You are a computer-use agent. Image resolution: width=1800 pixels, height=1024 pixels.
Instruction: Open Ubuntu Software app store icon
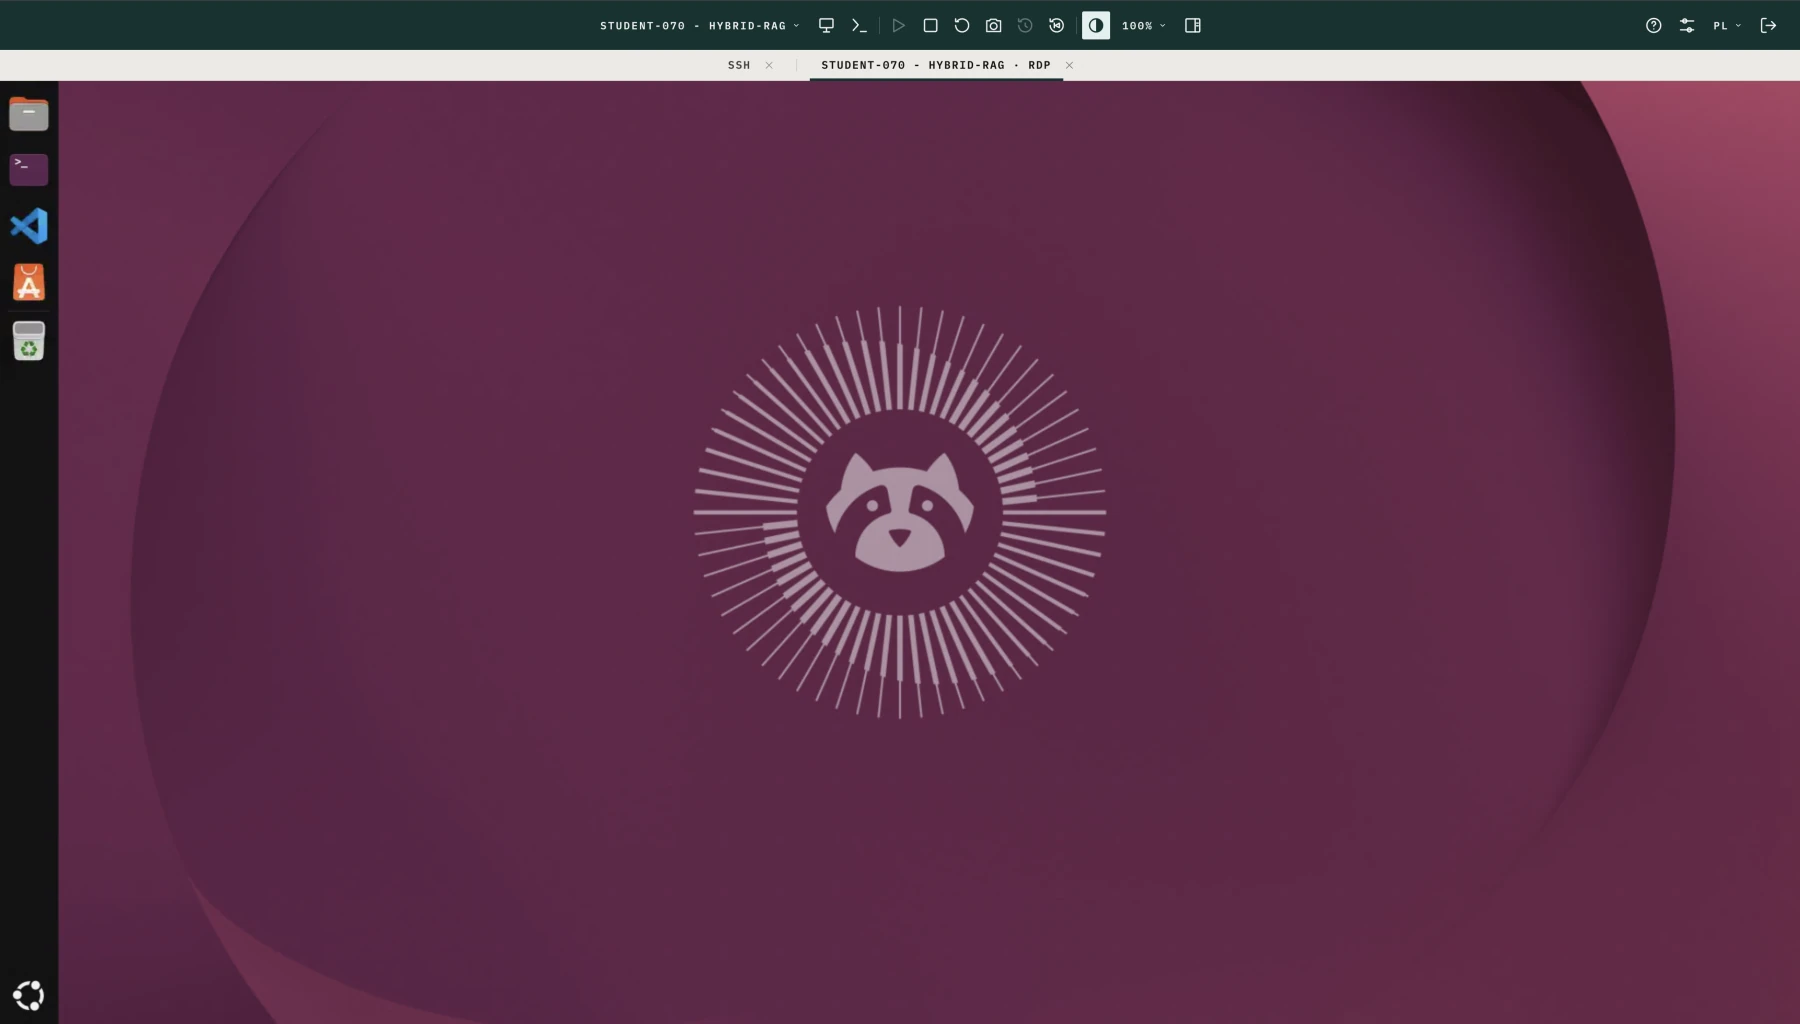coord(29,283)
